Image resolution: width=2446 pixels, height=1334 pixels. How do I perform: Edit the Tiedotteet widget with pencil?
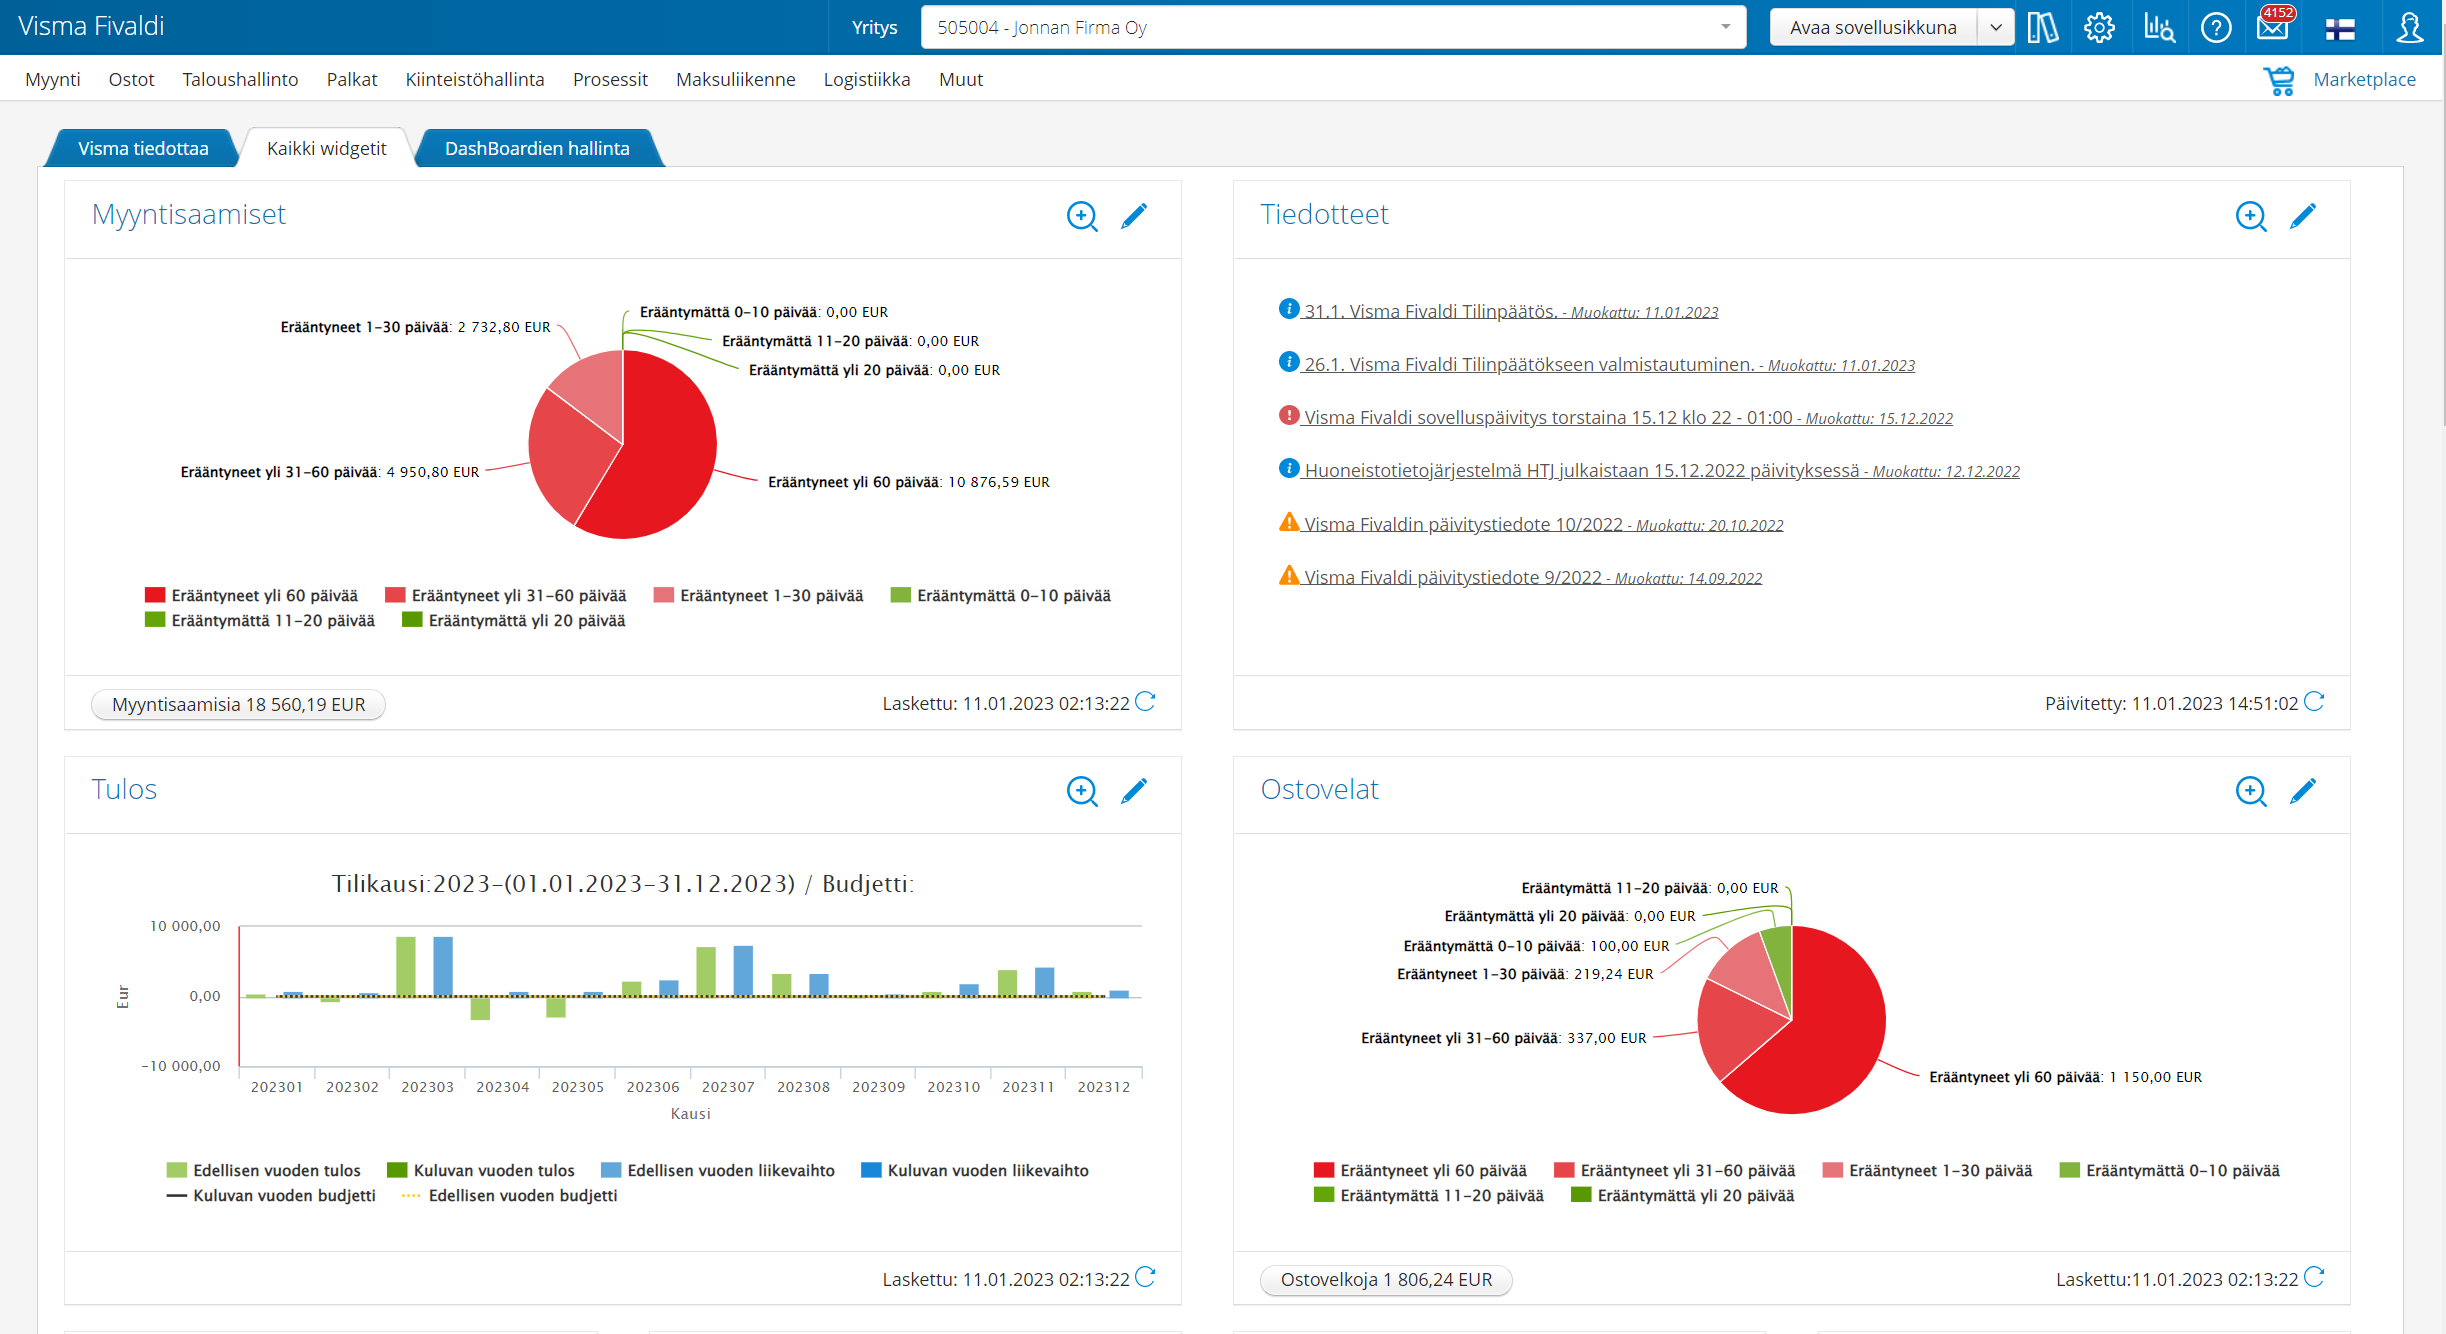tap(2303, 216)
